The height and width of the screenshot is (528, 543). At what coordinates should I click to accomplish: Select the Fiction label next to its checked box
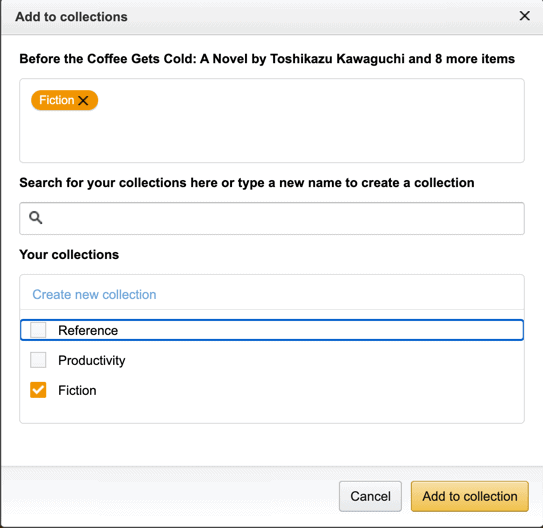77,390
